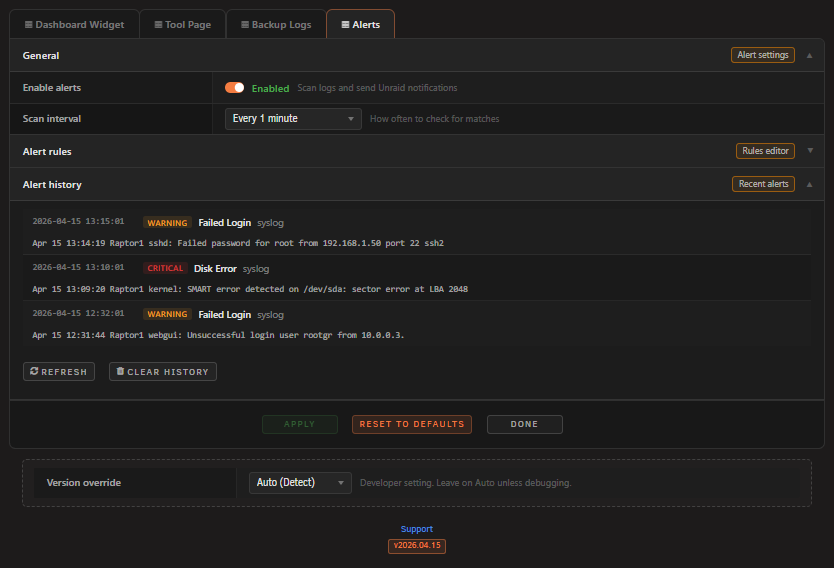Click the SMART error detected log line
The image size is (834, 568).
[x=250, y=289]
